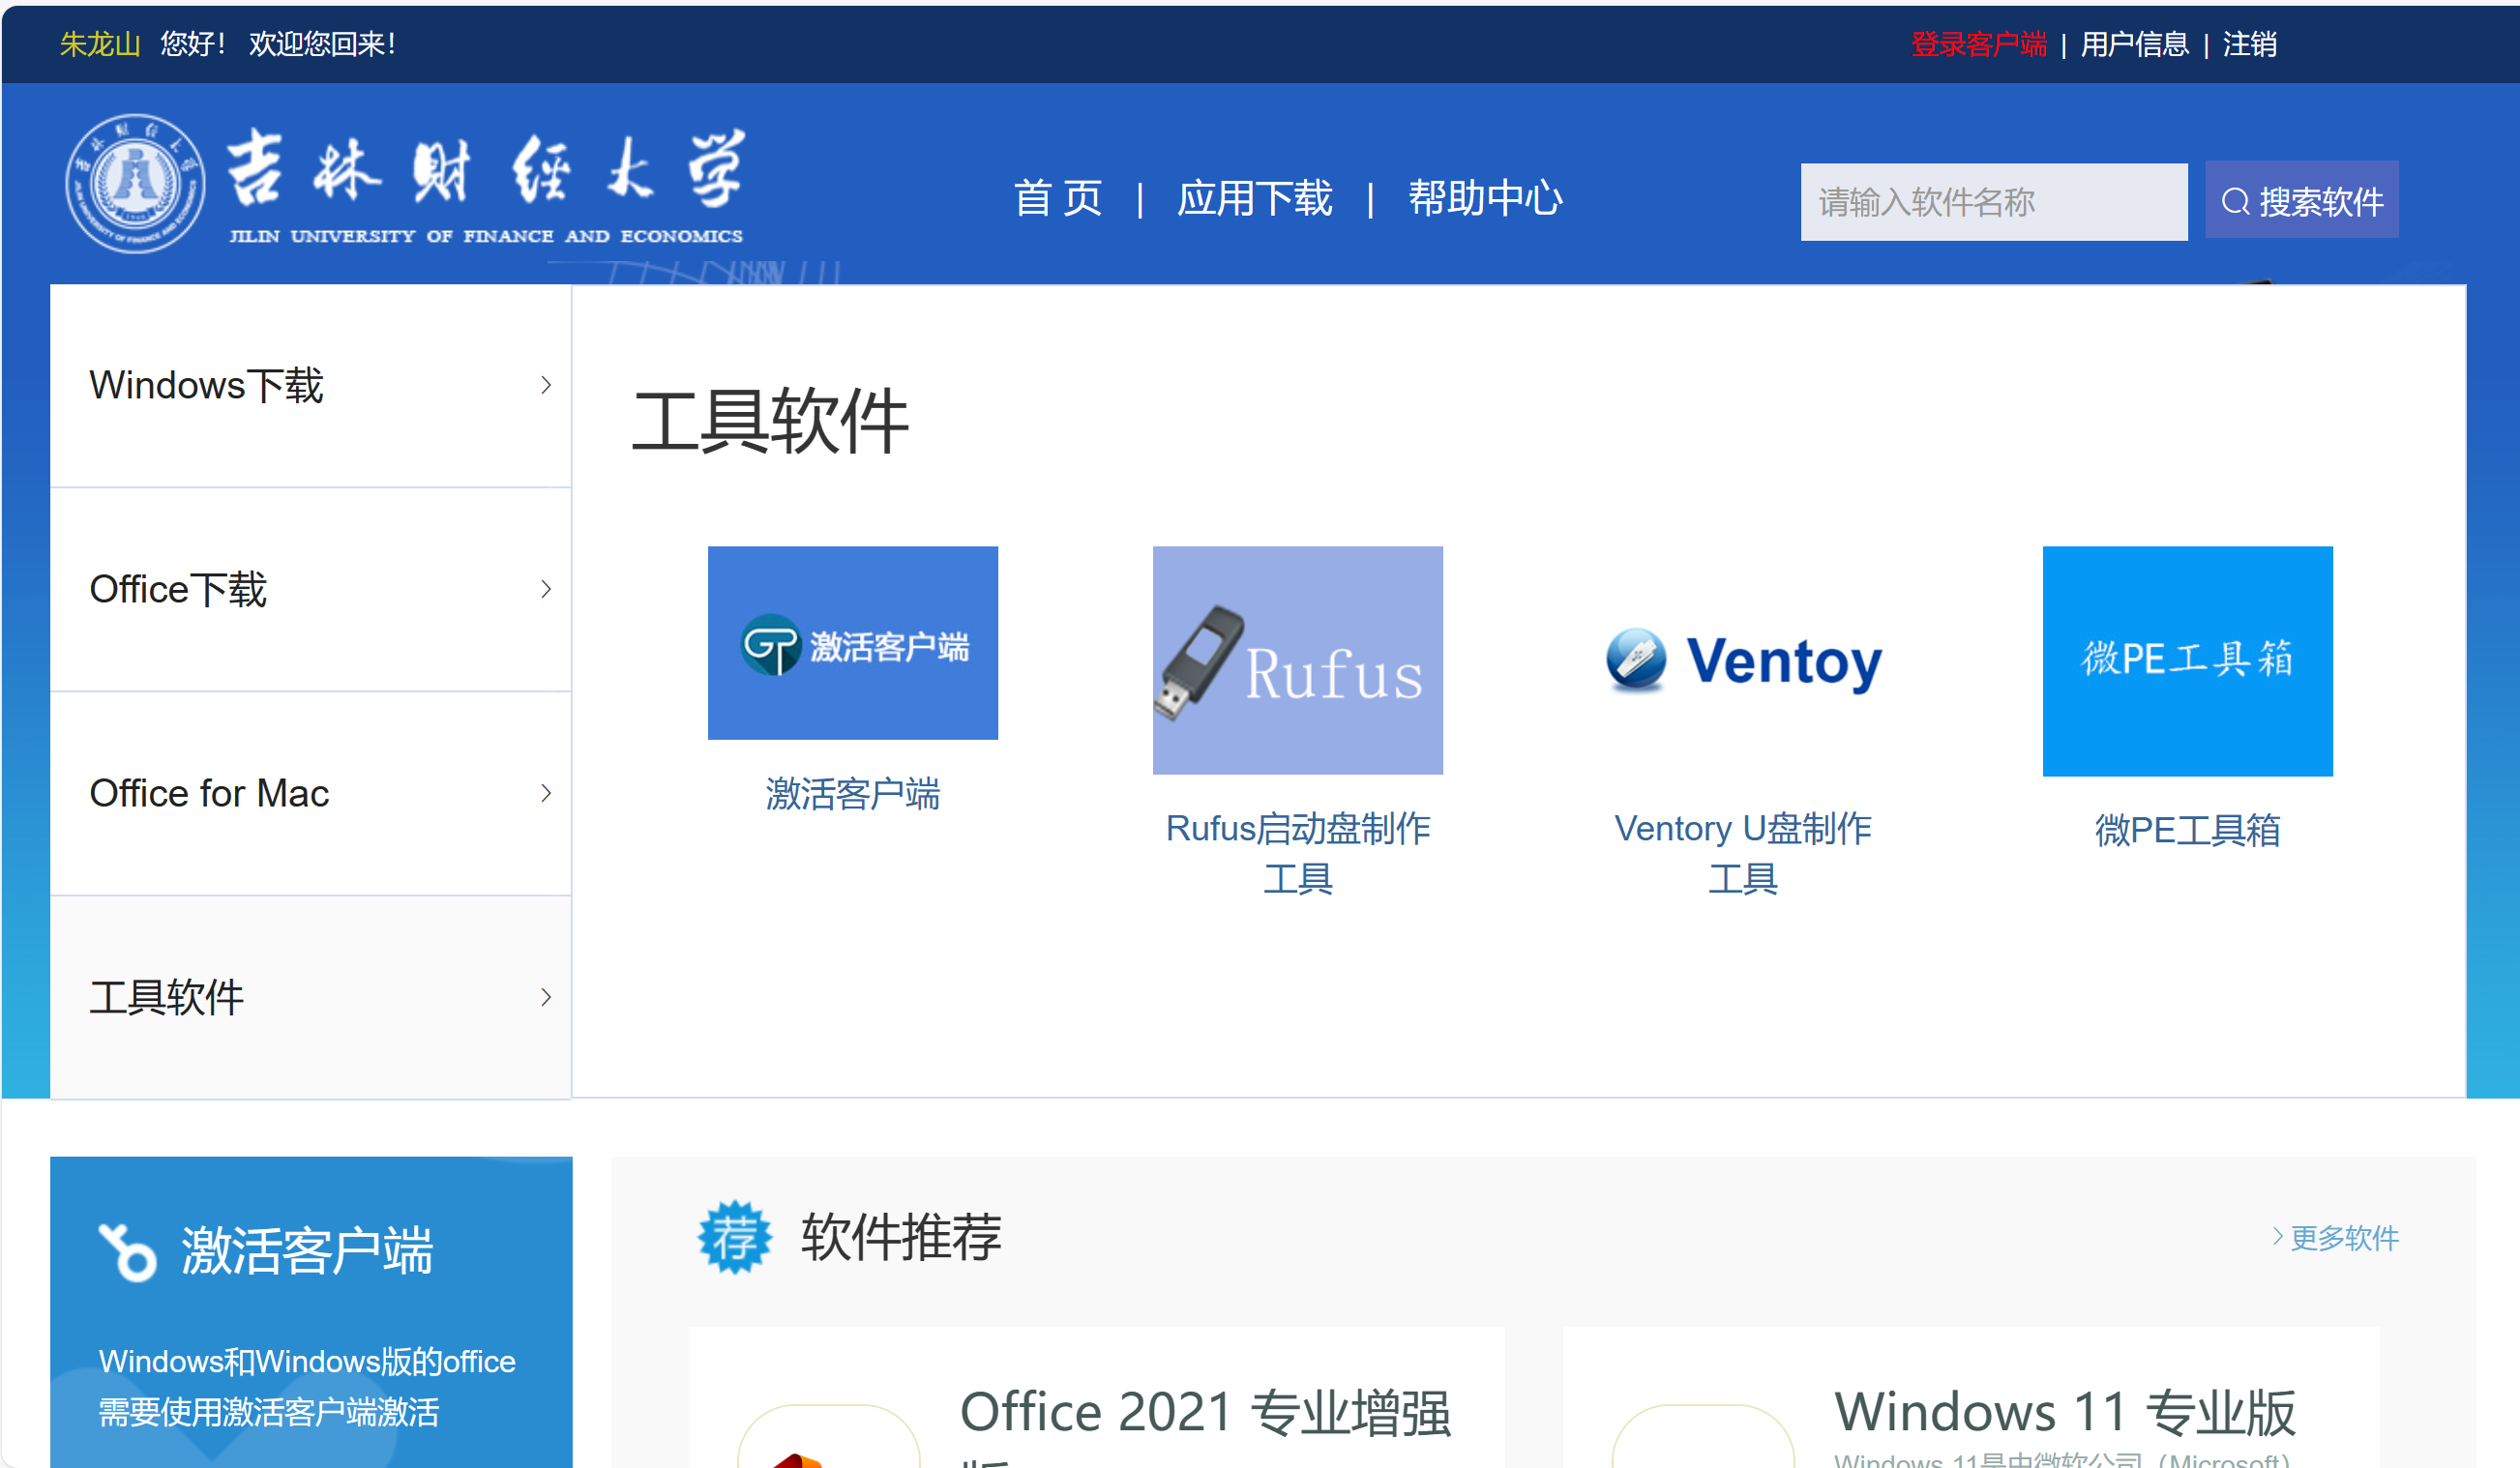Open the 微PE工具箱 tool icon
Image resolution: width=2520 pixels, height=1468 pixels.
pyautogui.click(x=2187, y=661)
